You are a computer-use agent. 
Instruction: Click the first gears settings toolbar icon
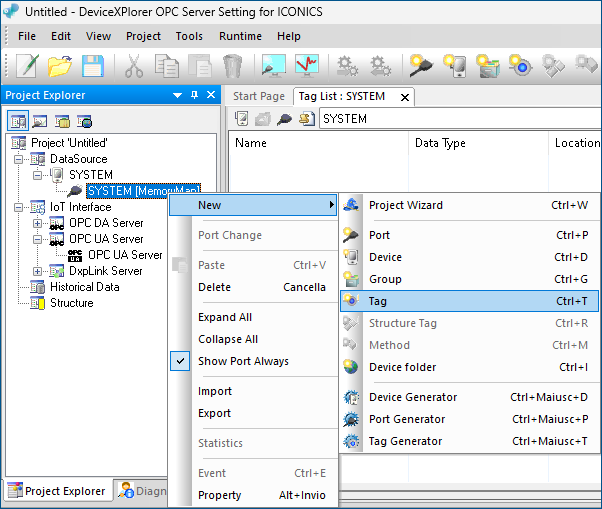[x=347, y=66]
